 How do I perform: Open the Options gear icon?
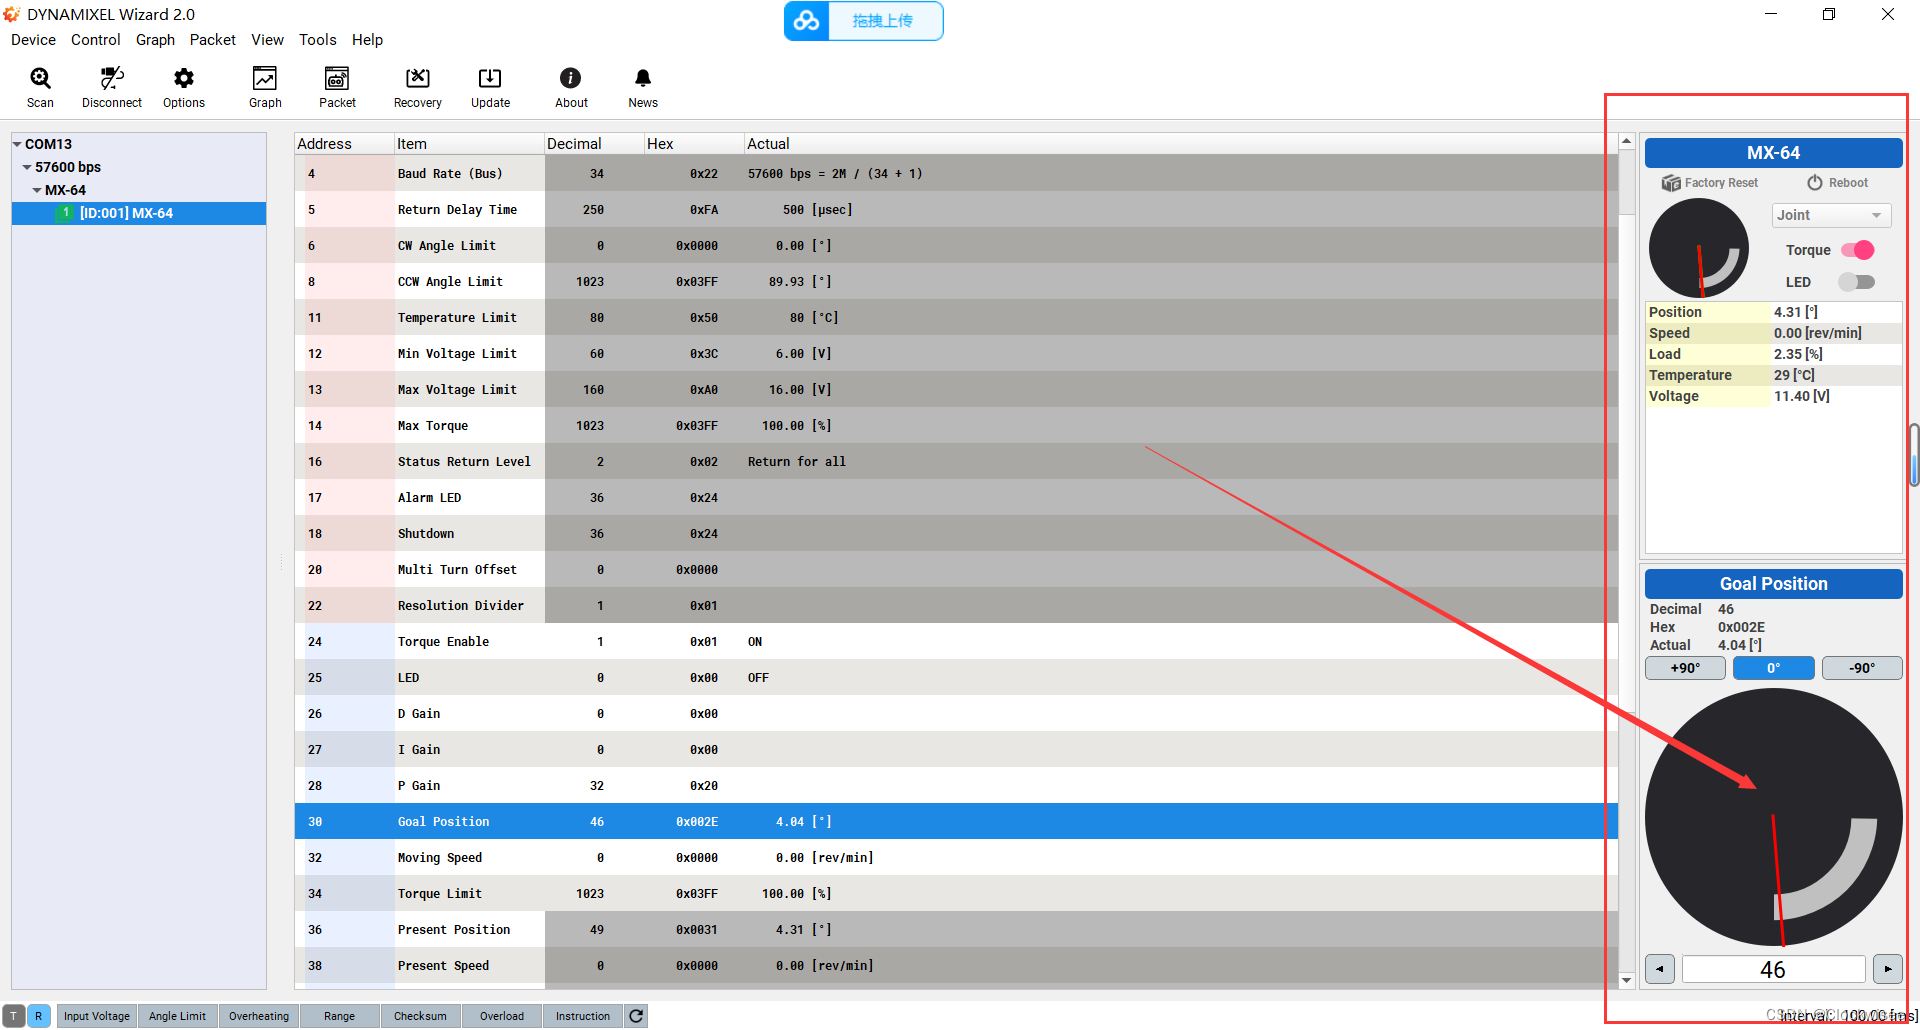[x=184, y=87]
